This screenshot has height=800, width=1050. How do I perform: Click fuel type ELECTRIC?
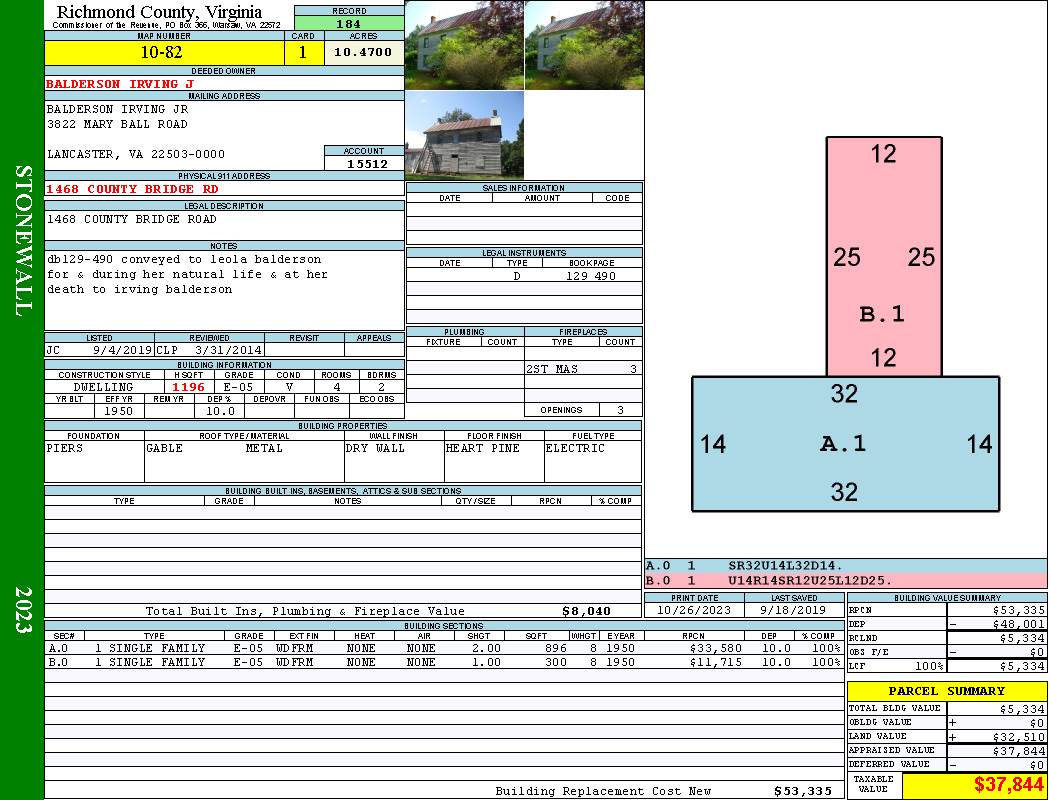(575, 448)
